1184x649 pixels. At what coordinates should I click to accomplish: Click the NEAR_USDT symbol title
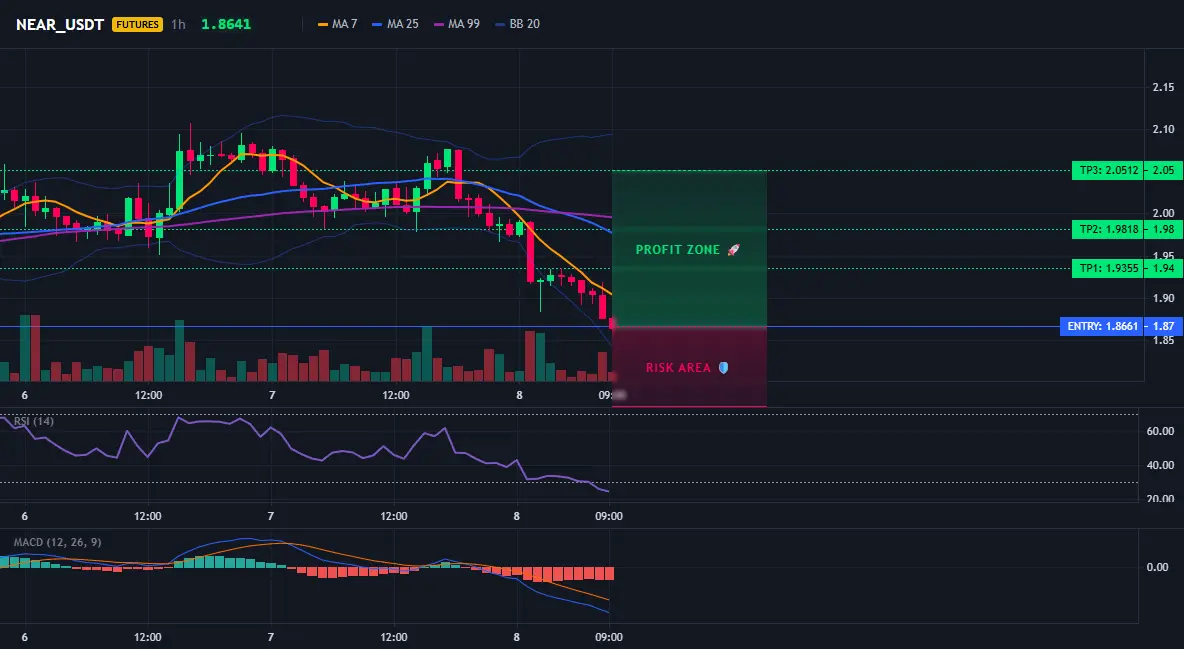click(x=60, y=24)
